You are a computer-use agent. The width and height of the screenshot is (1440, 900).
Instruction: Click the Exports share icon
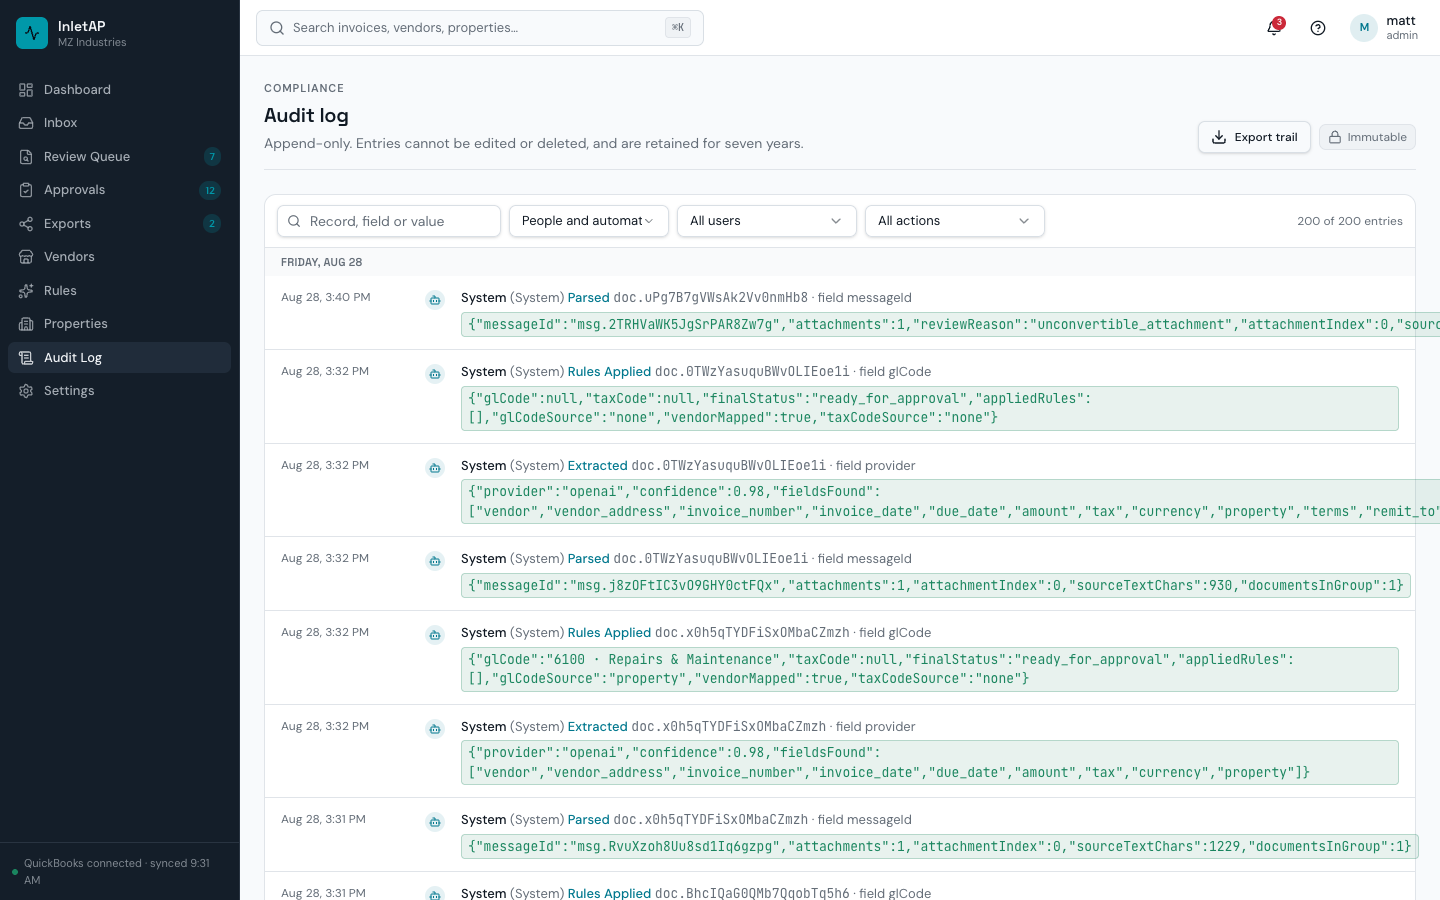click(x=26, y=224)
